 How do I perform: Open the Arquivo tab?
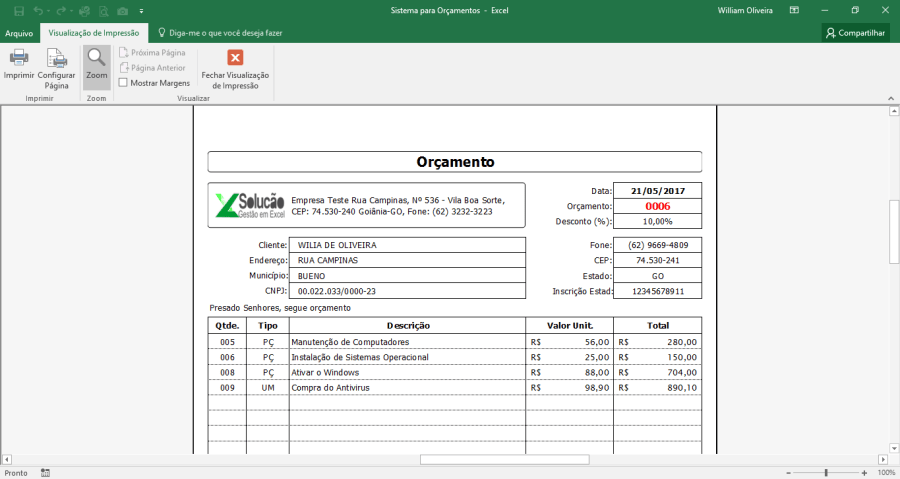coord(19,33)
